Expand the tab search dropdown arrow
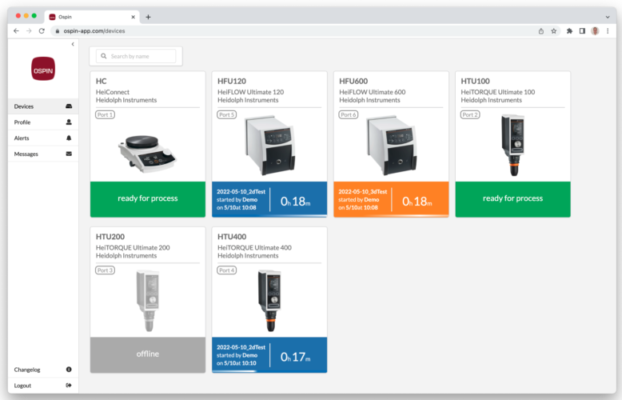Viewport: 622px width, 400px height. (608, 17)
